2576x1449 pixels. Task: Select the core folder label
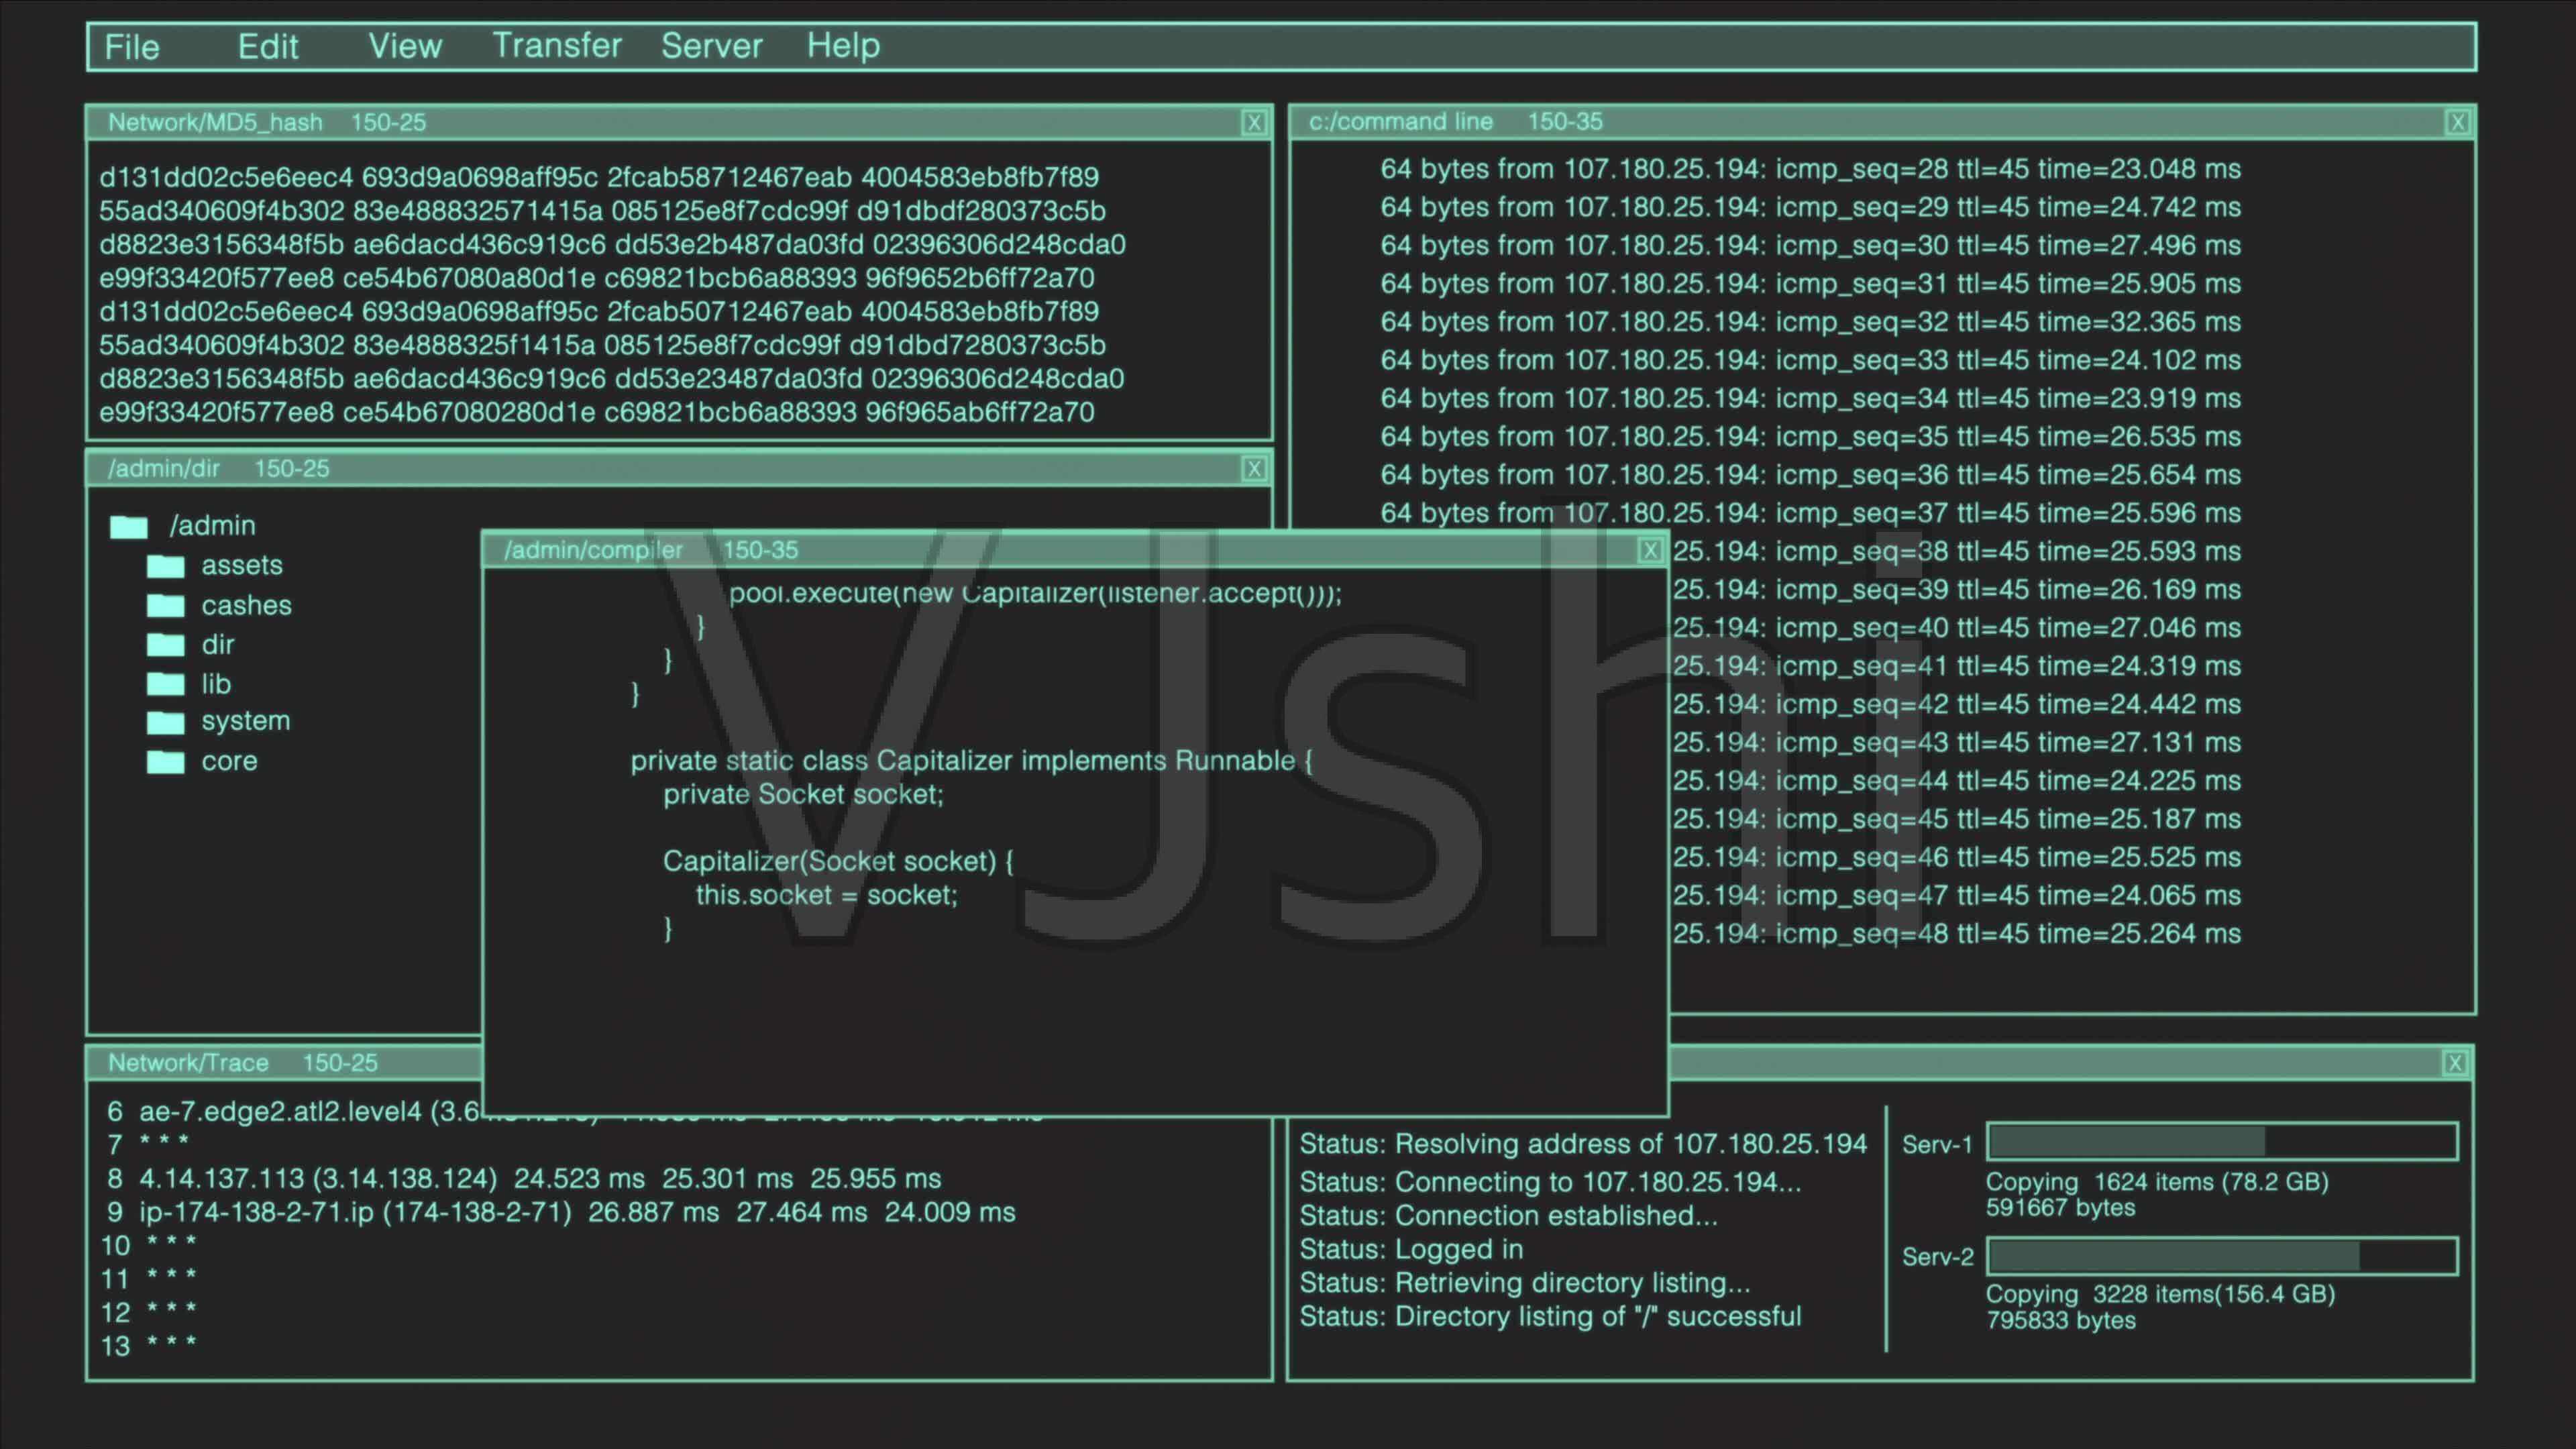pyautogui.click(x=229, y=762)
